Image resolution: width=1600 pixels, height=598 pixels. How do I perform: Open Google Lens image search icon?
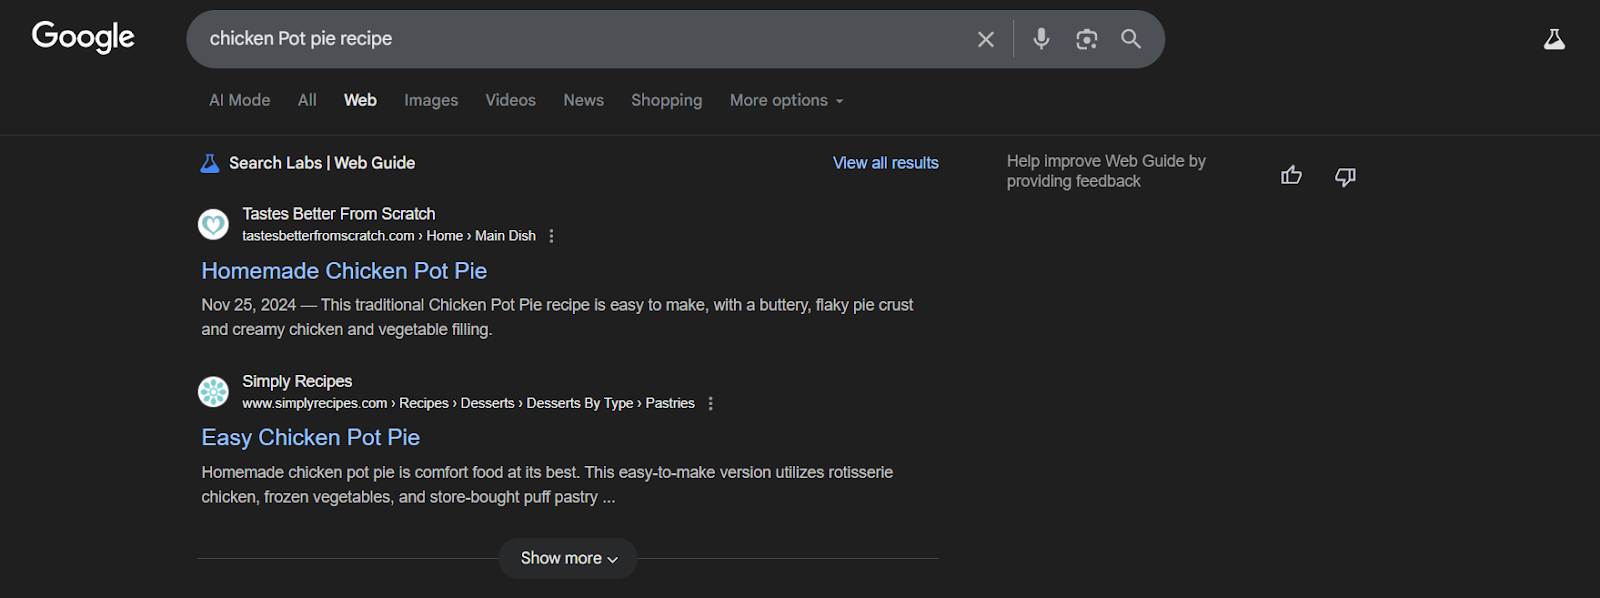[1087, 39]
